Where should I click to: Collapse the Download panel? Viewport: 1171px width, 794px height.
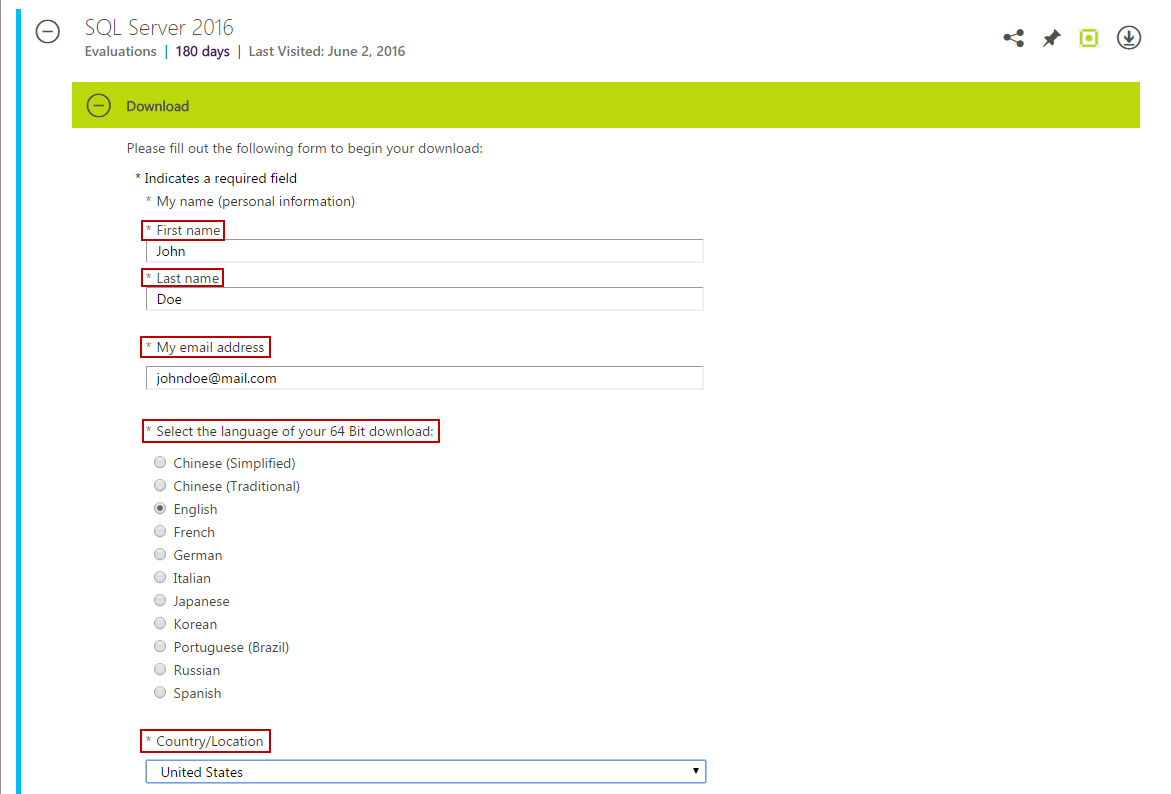pos(98,105)
